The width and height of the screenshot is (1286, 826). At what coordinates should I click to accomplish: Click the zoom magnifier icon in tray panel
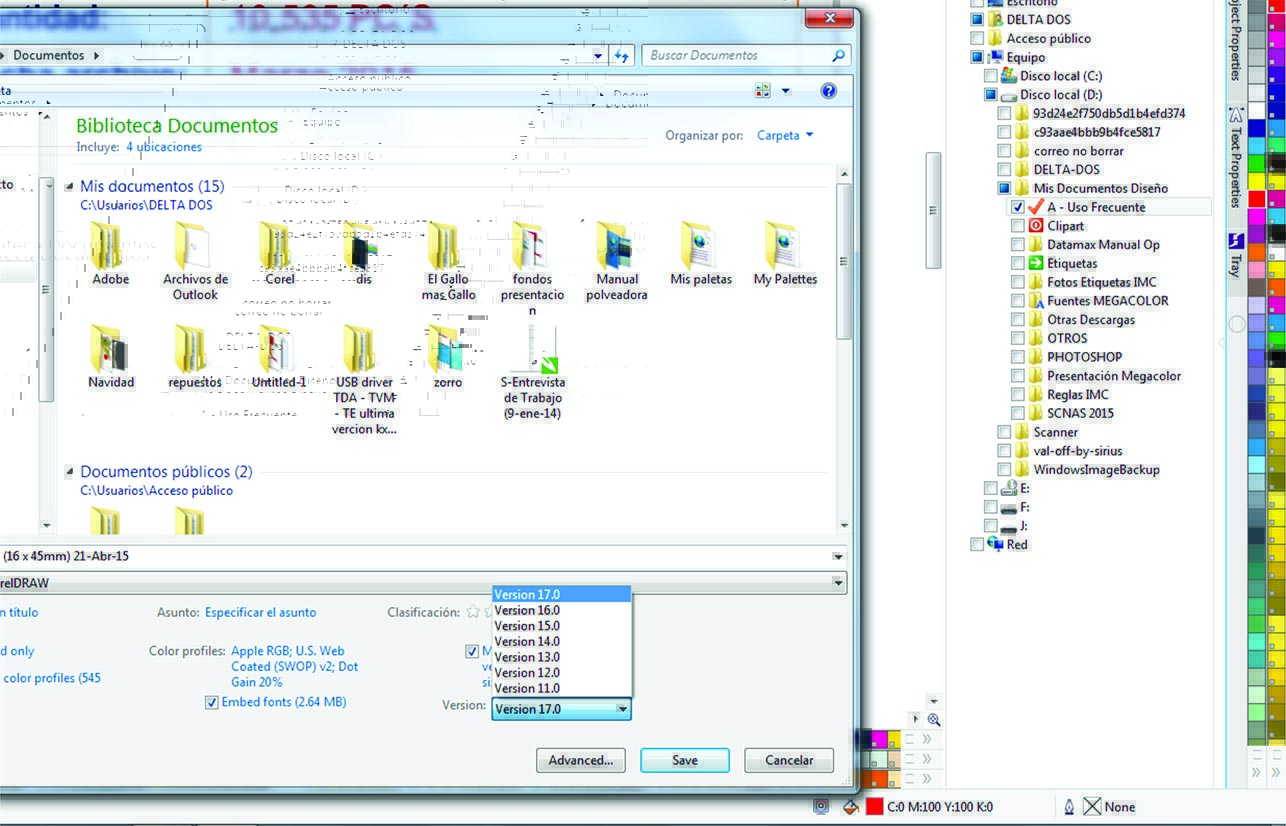(934, 719)
